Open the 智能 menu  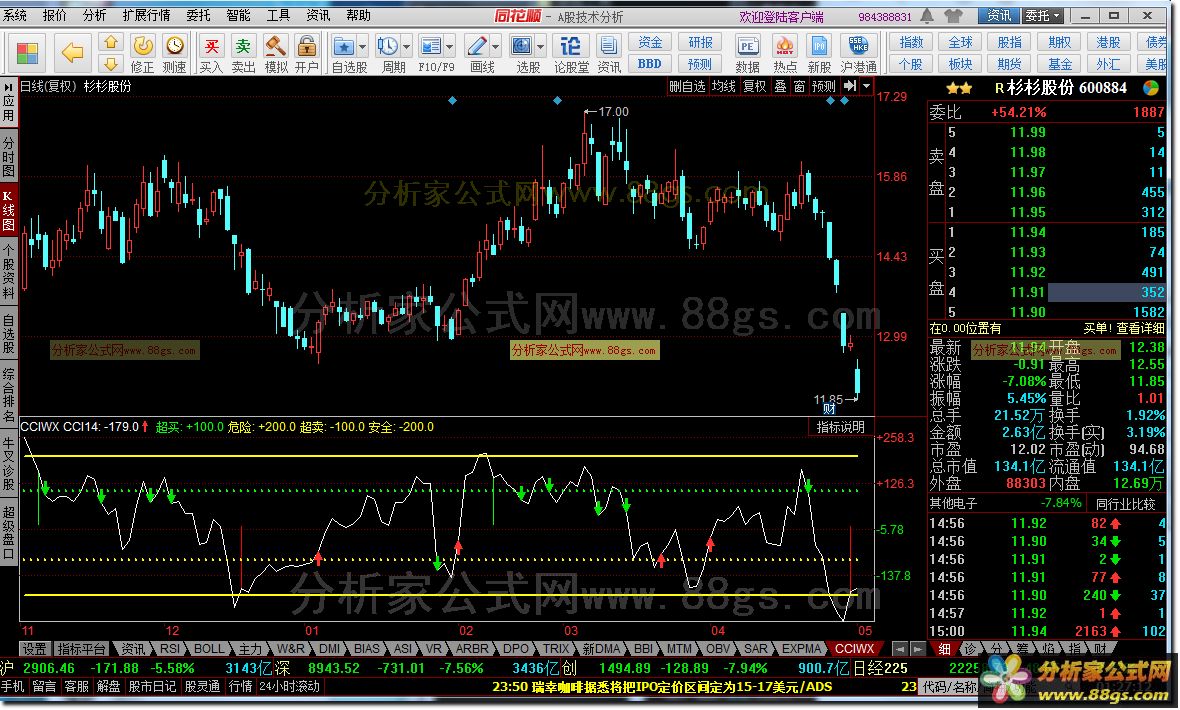[x=239, y=15]
